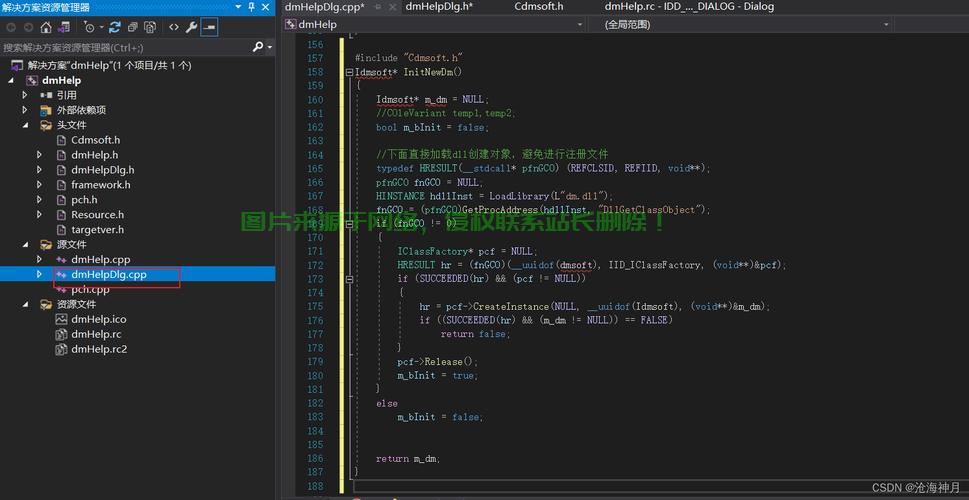The image size is (969, 500).
Task: Click the refresh icon in Solution Explorer toolbar
Action: click(x=114, y=27)
